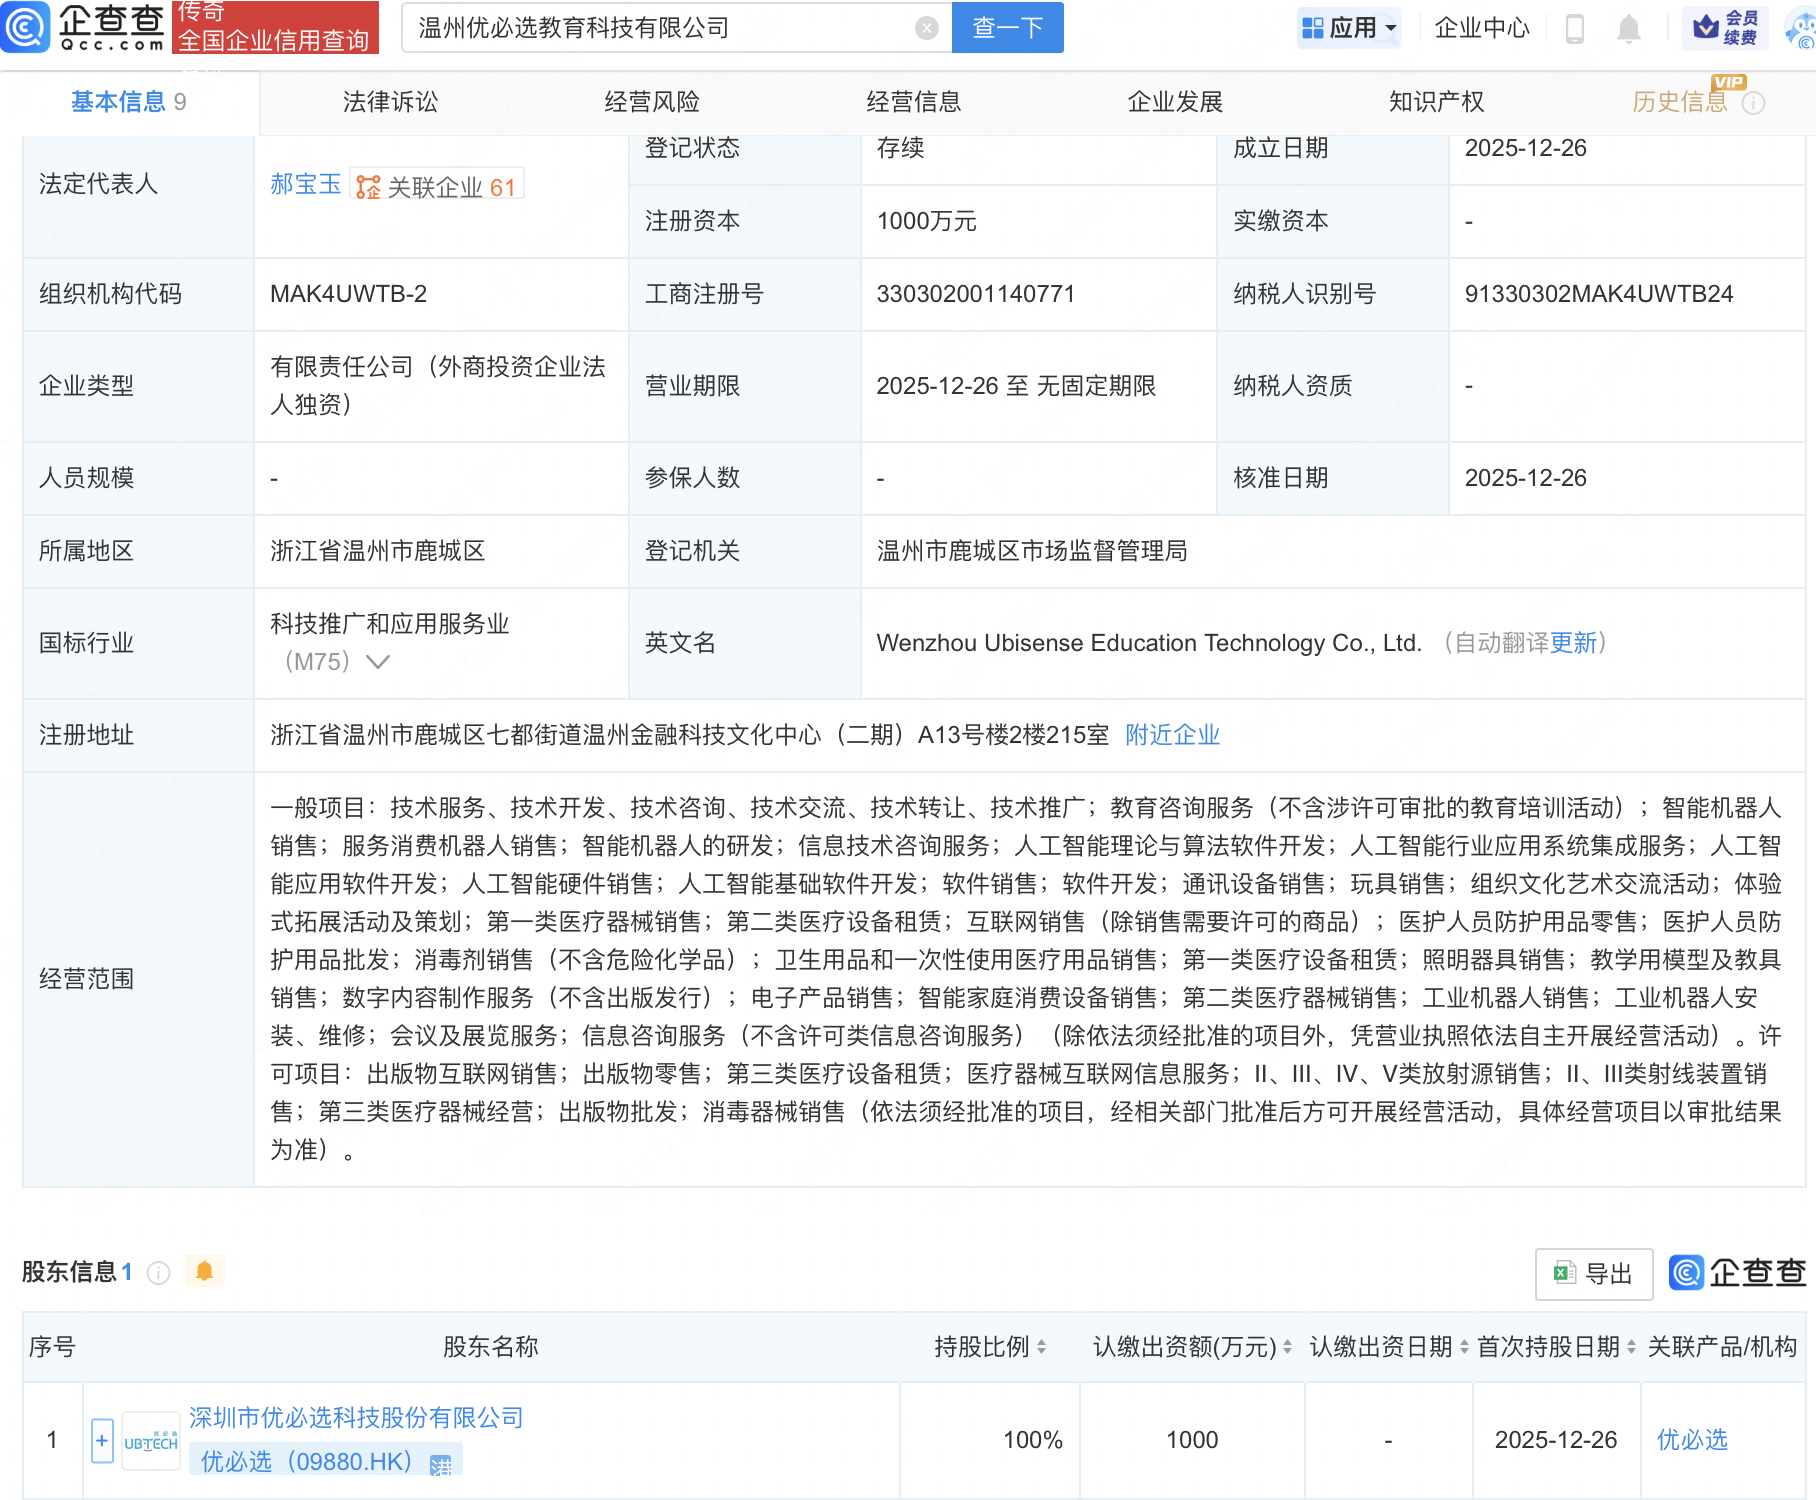Export shareholder data with 导出 button
Screen dimensions: 1816x1500
coord(1593,1273)
